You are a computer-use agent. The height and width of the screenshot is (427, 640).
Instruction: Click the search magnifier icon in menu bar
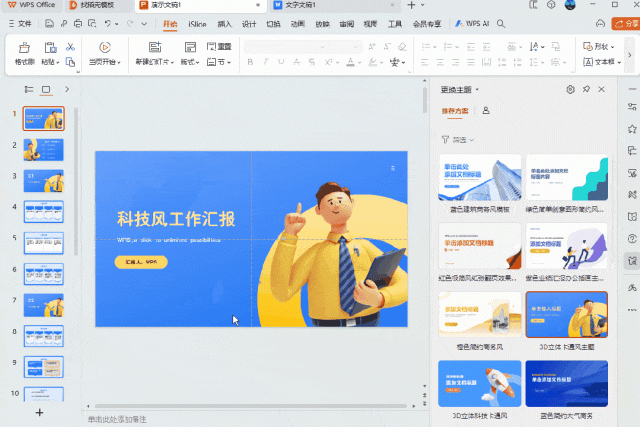click(501, 24)
